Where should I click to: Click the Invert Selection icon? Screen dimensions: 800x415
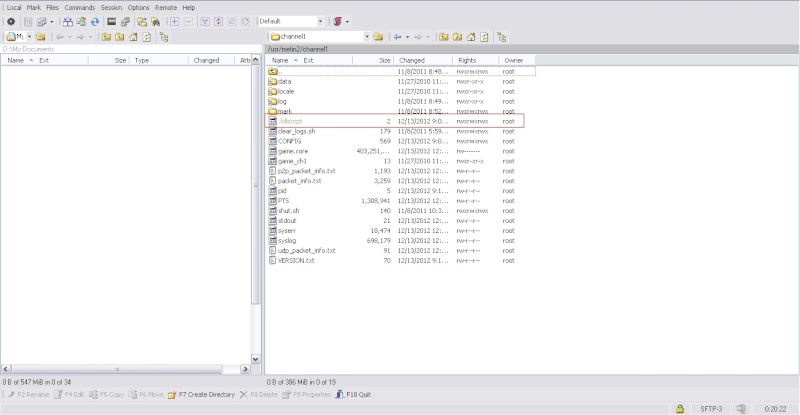(218, 21)
